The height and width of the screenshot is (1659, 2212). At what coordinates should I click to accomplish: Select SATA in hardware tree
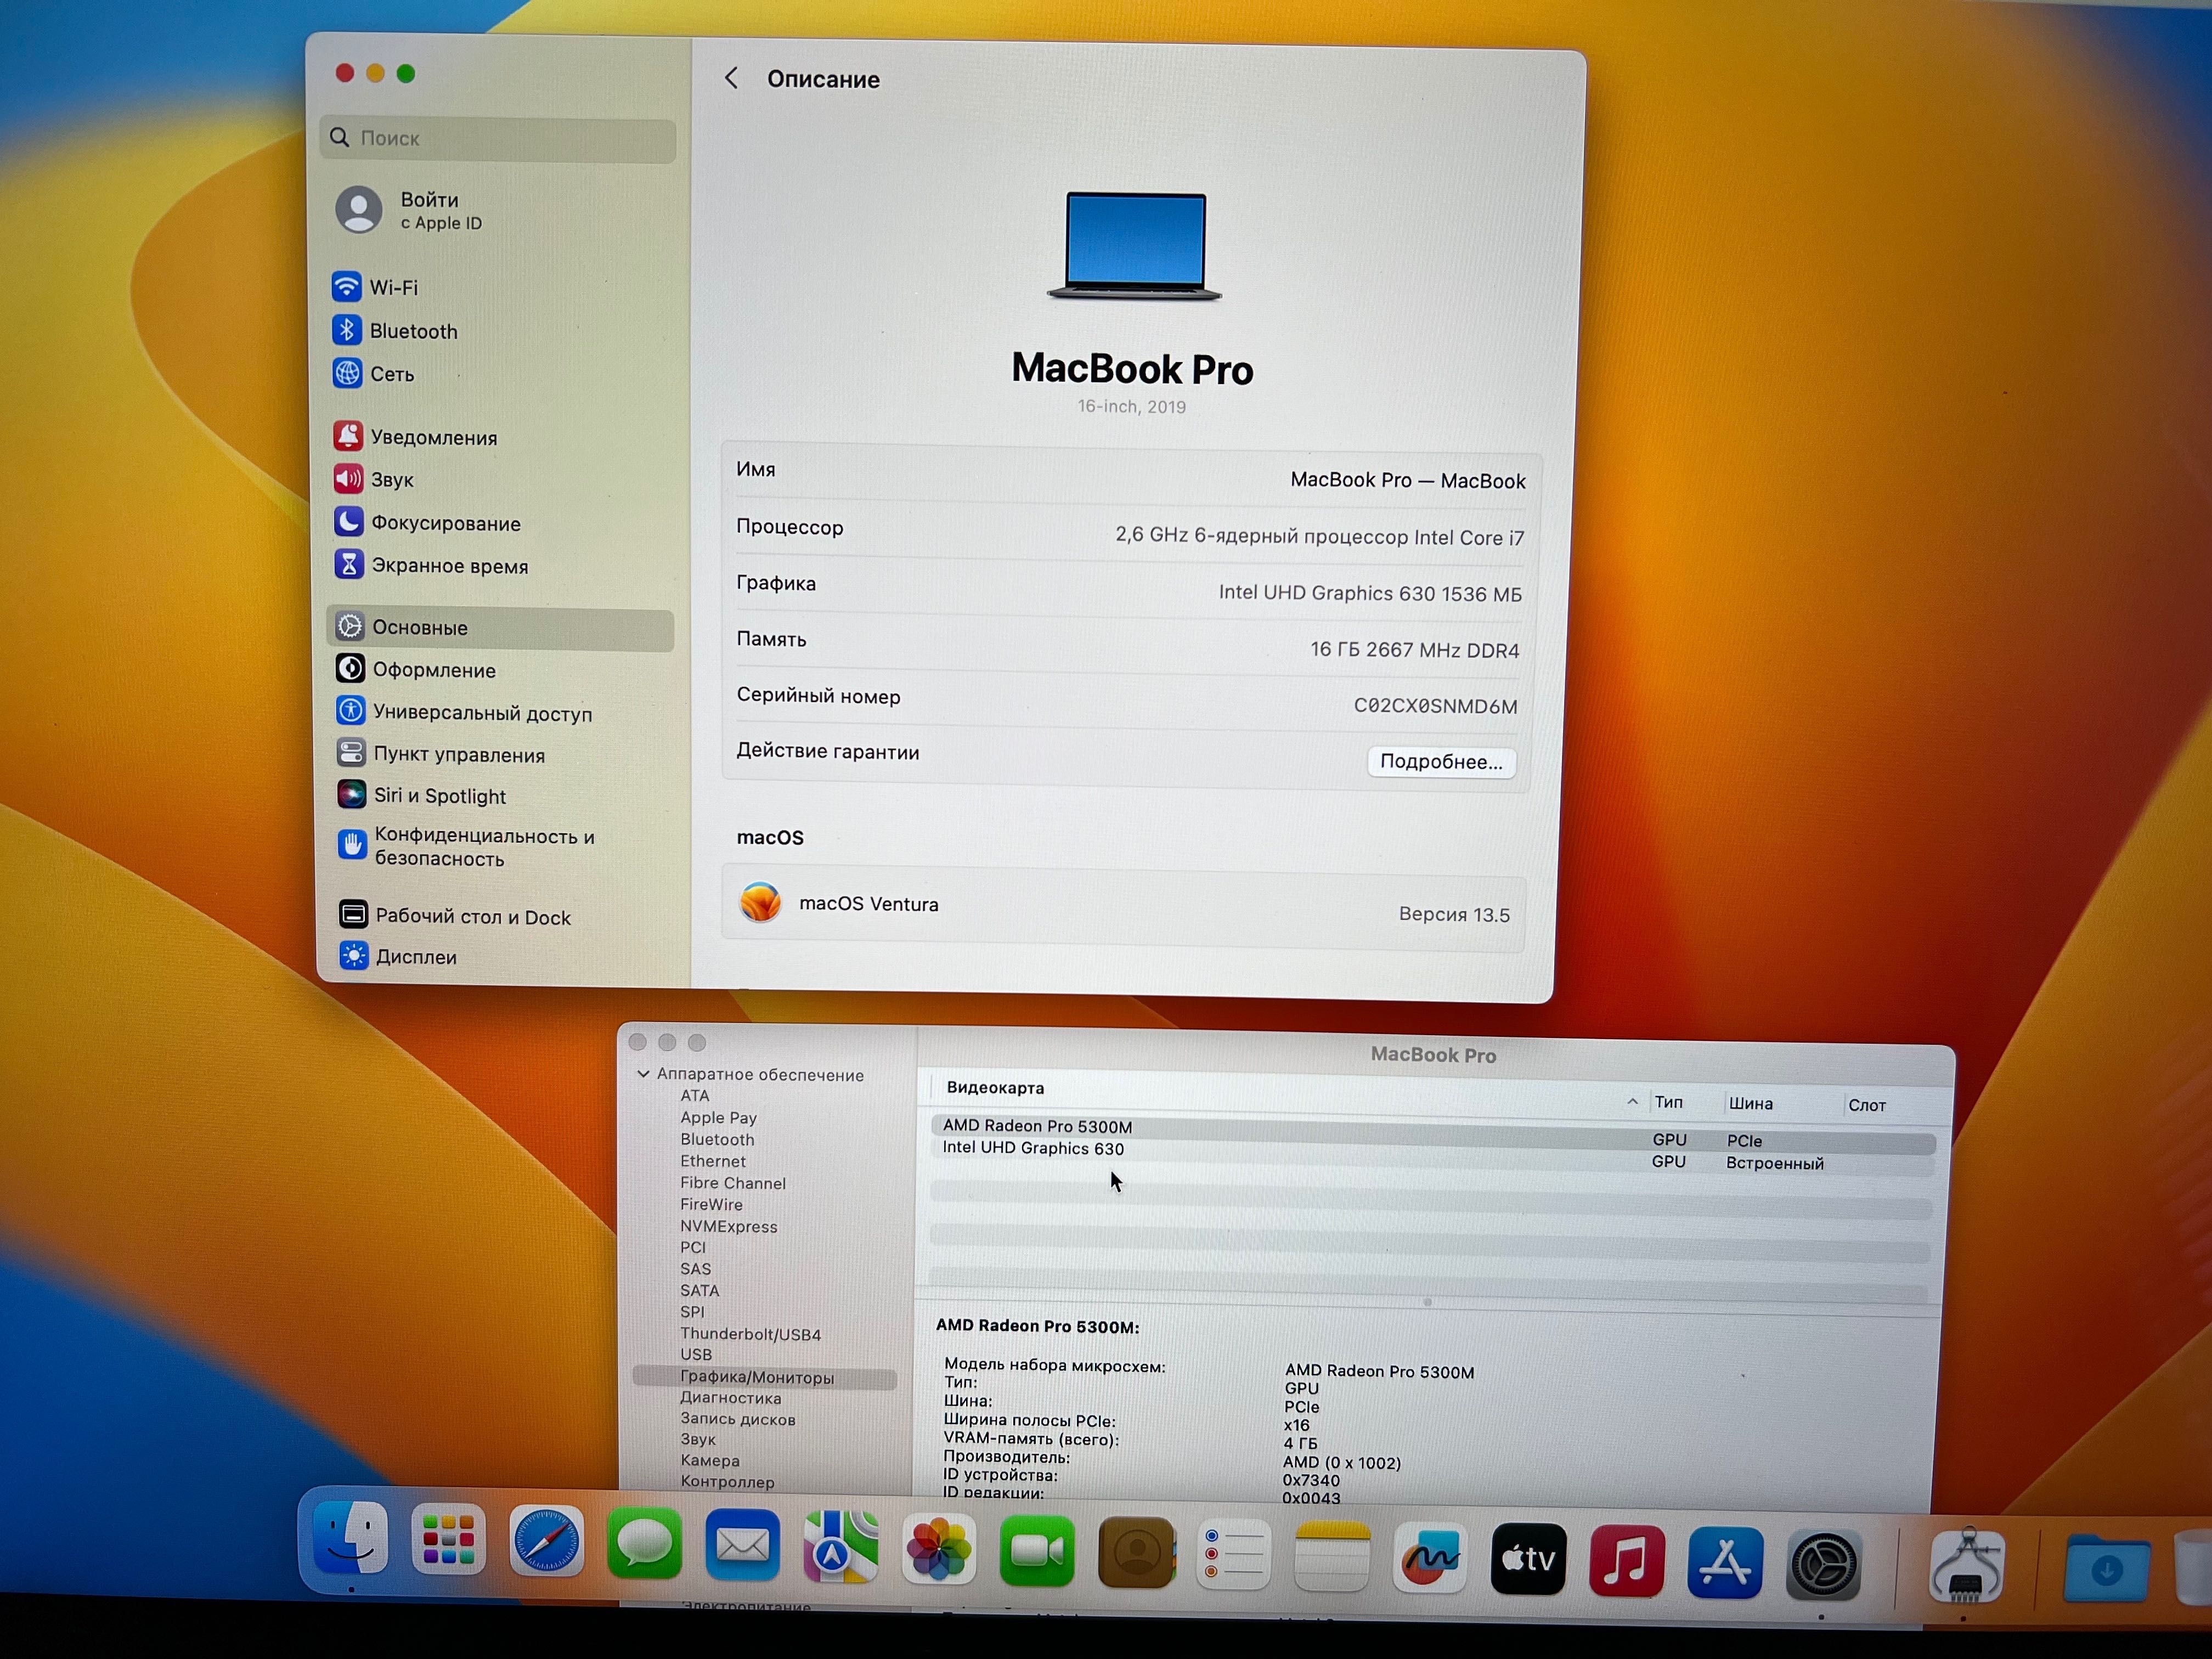pyautogui.click(x=699, y=1291)
